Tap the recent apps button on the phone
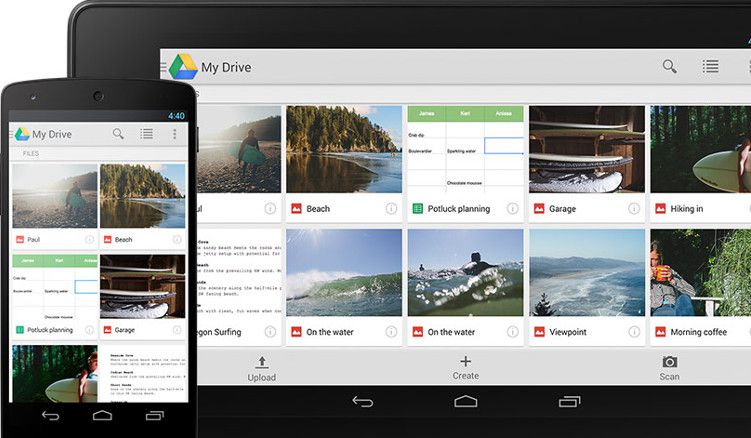 (x=154, y=415)
